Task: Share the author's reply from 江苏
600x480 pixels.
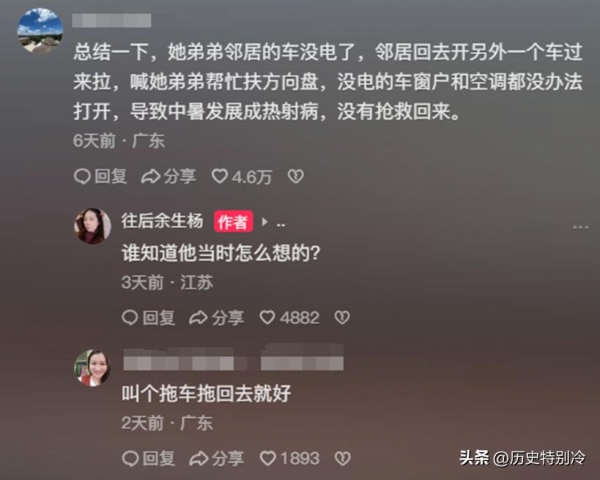Action: [x=216, y=318]
